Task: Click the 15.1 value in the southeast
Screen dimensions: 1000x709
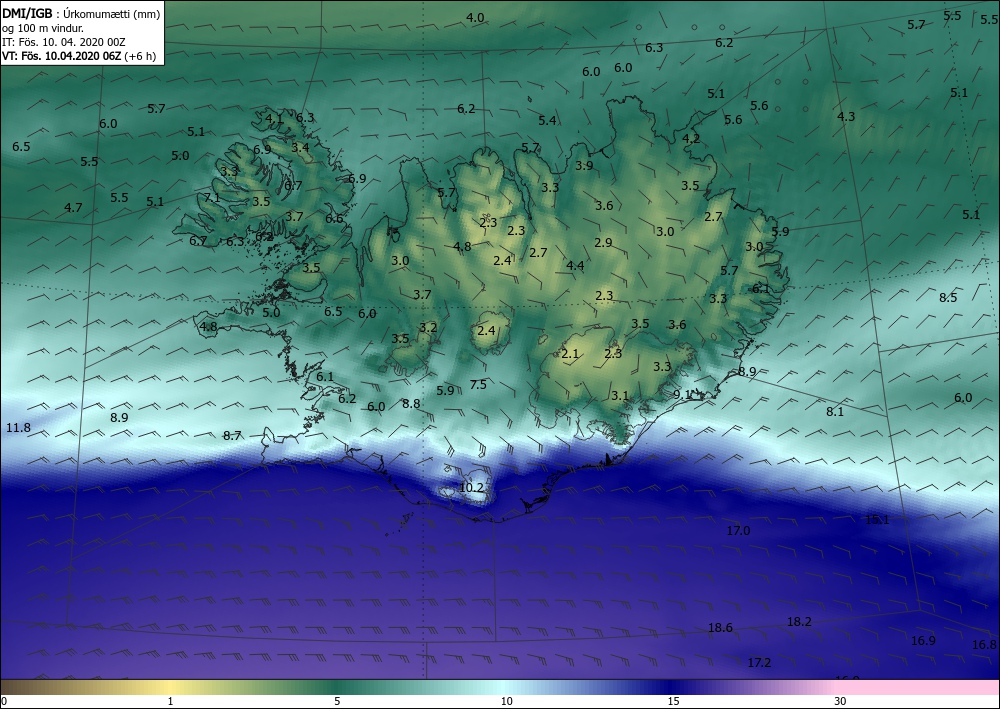Action: tap(877, 520)
